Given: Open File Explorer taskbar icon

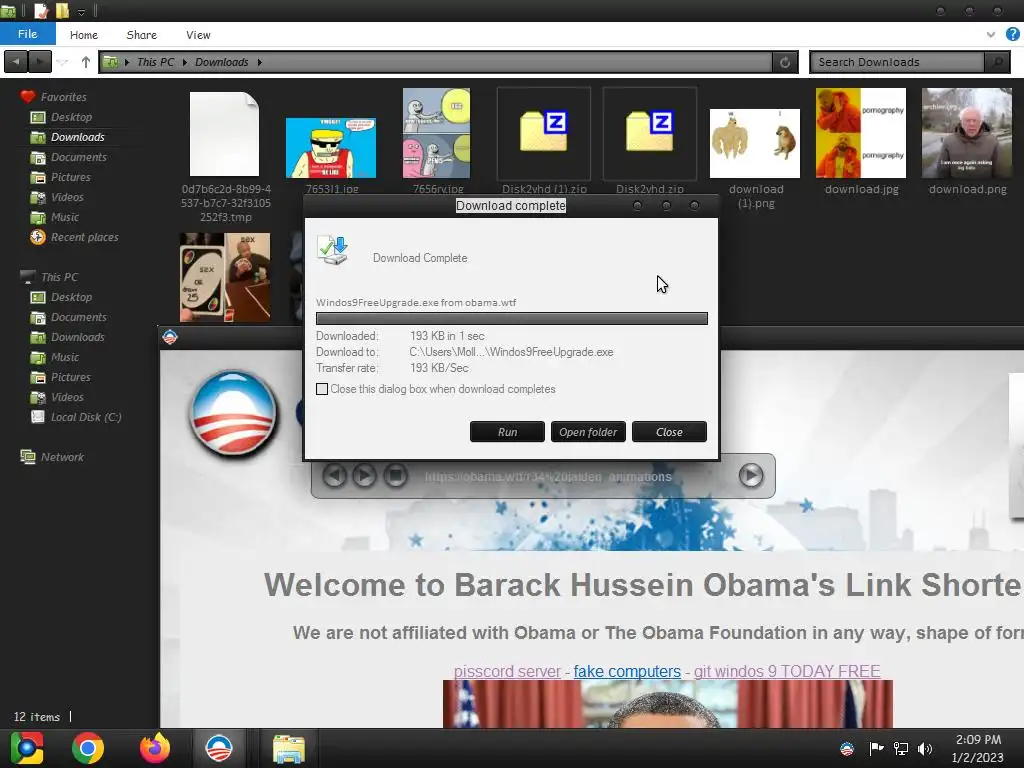Looking at the screenshot, I should coord(289,748).
